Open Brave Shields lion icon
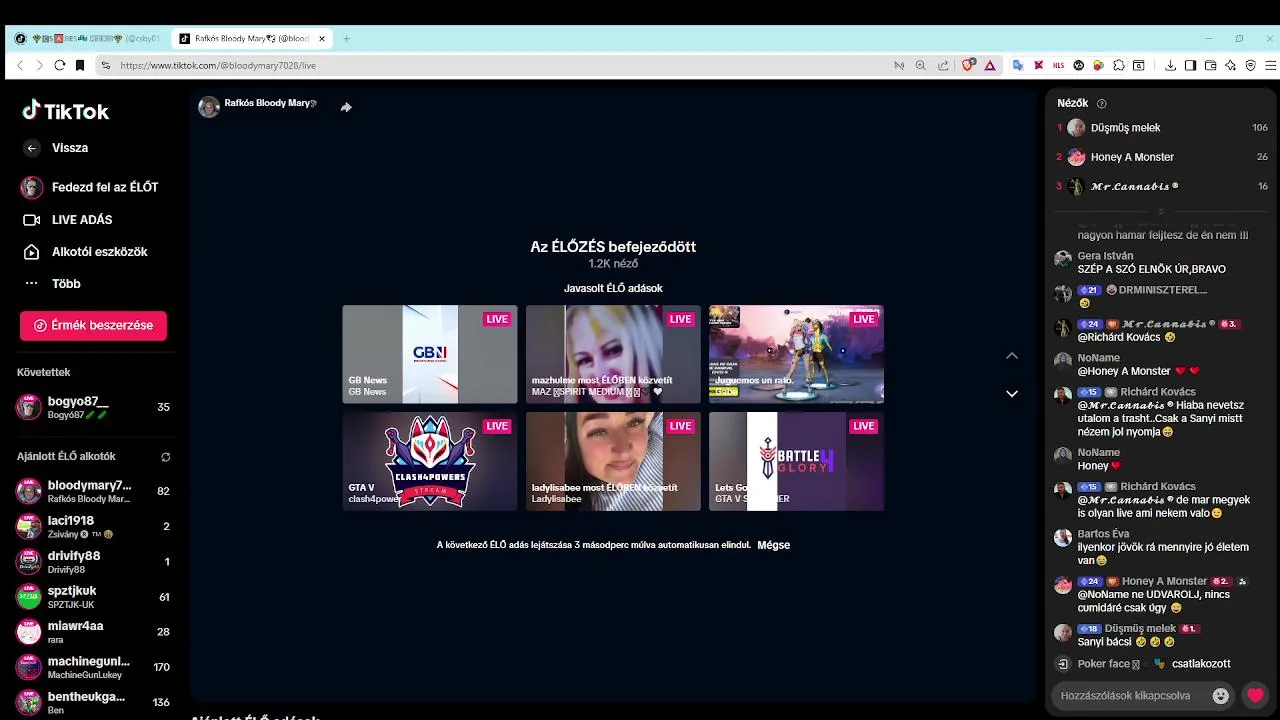 point(968,65)
